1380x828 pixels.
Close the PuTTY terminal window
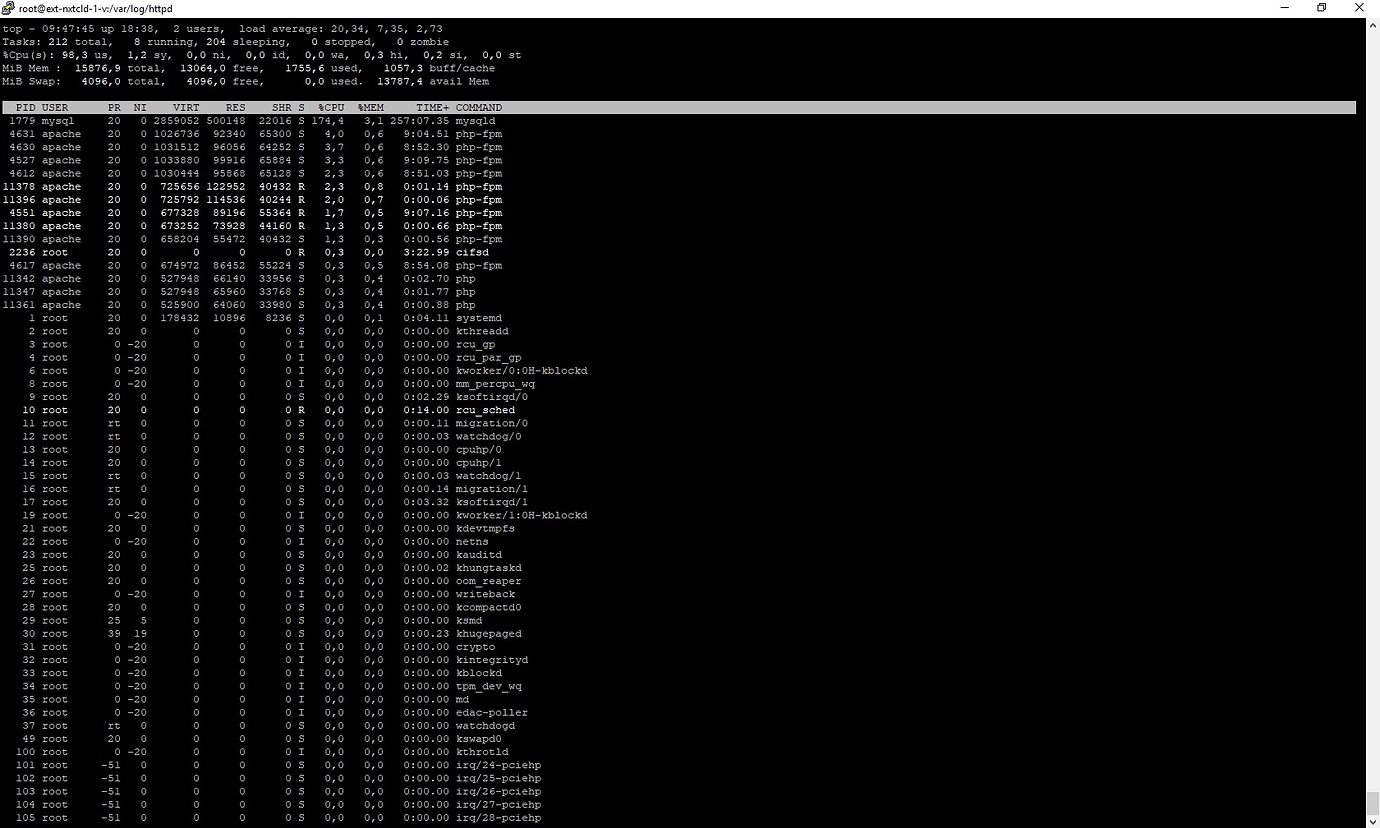click(x=1357, y=8)
